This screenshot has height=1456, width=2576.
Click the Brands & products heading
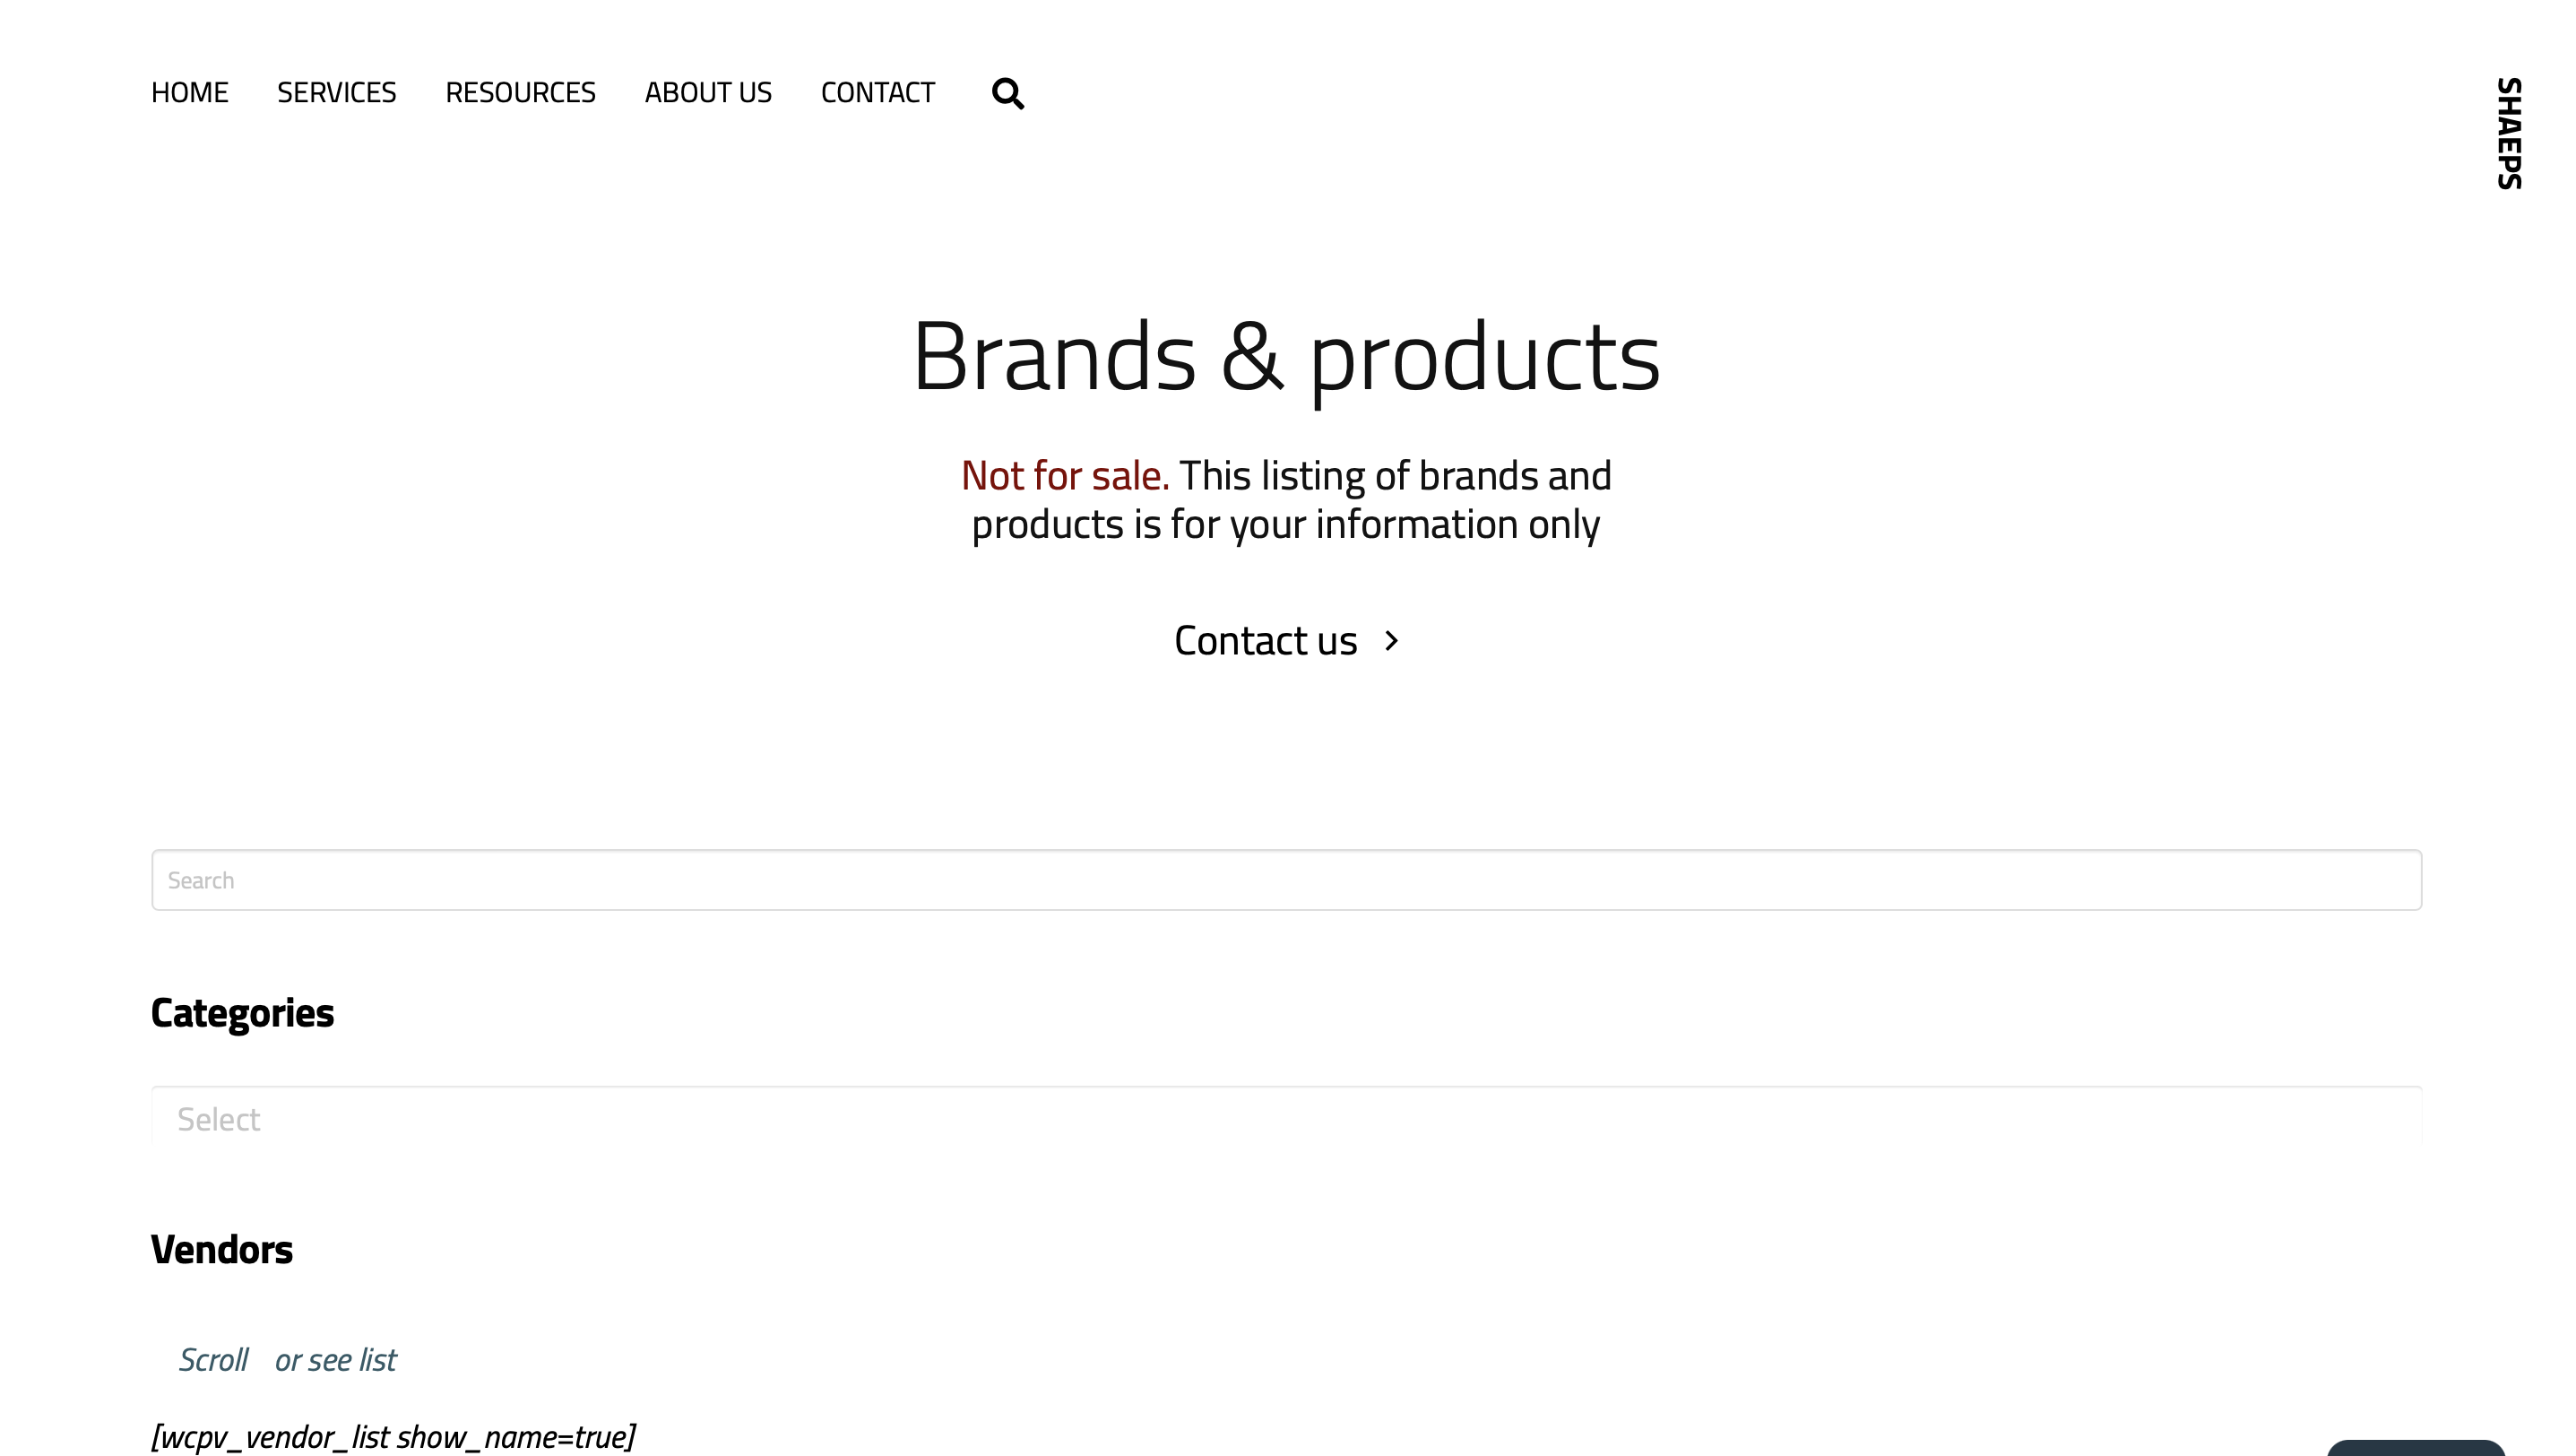point(1286,356)
